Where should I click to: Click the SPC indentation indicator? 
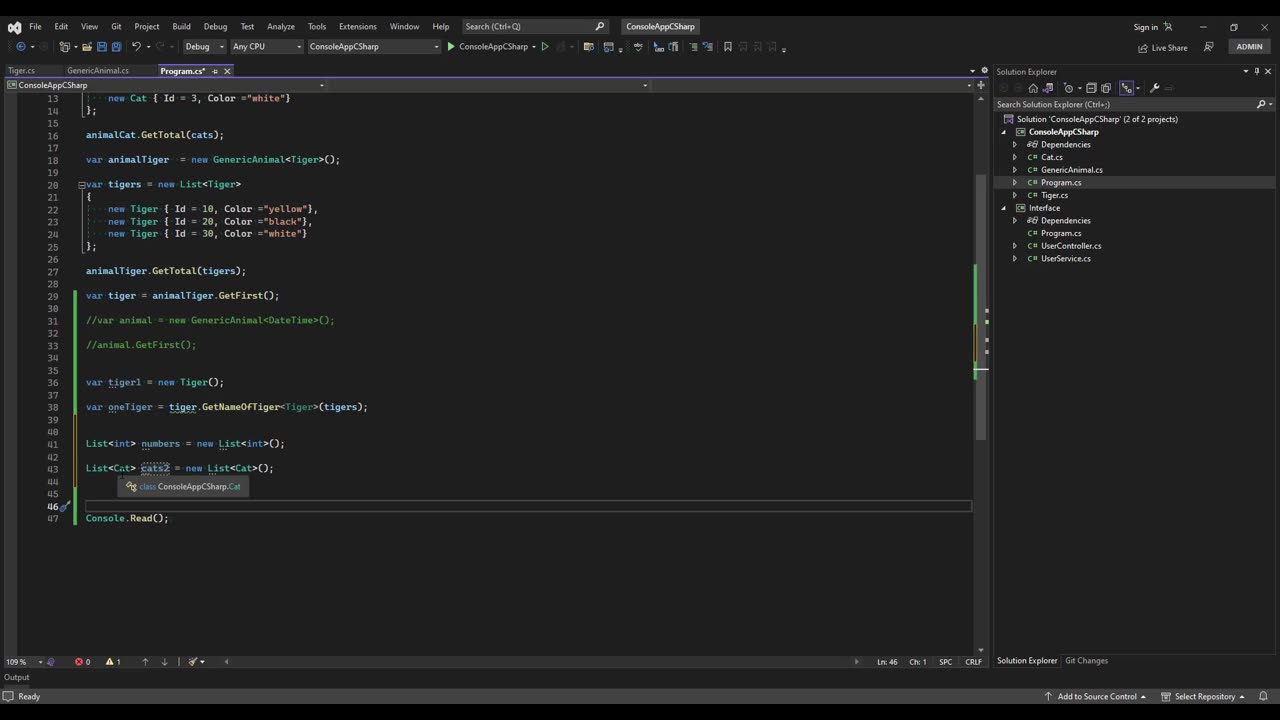(945, 662)
